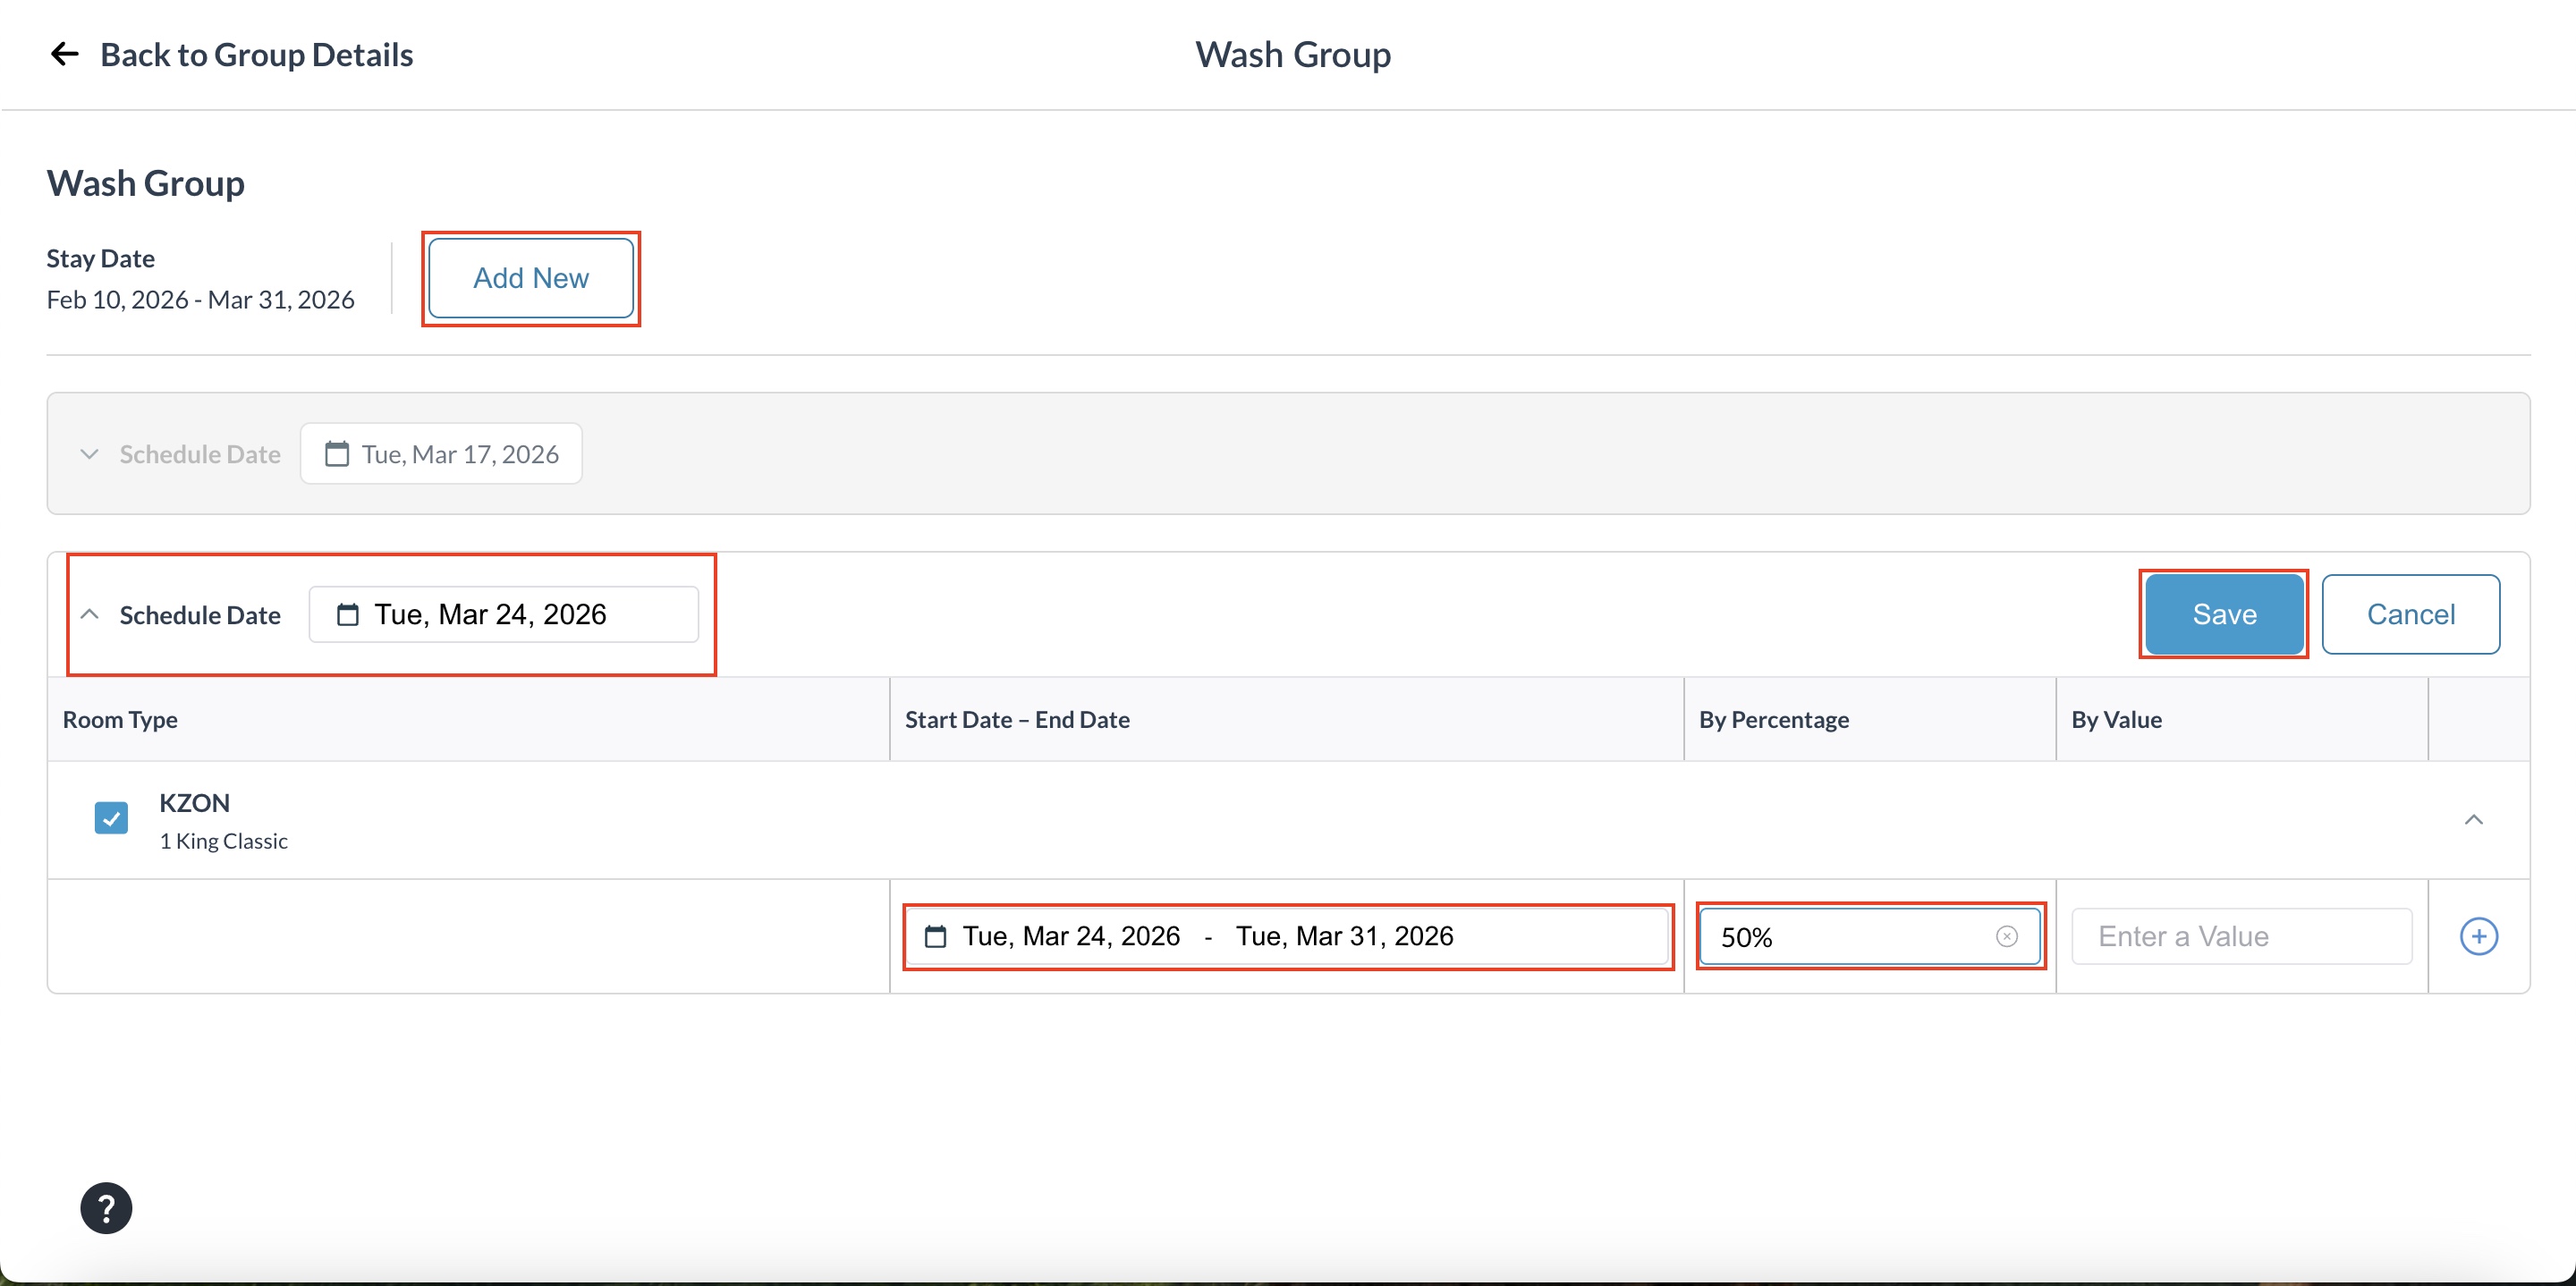Screen dimensions: 2576x1286
Task: Select start date Tue, Mar 24, 2026 in range
Action: click(1071, 936)
